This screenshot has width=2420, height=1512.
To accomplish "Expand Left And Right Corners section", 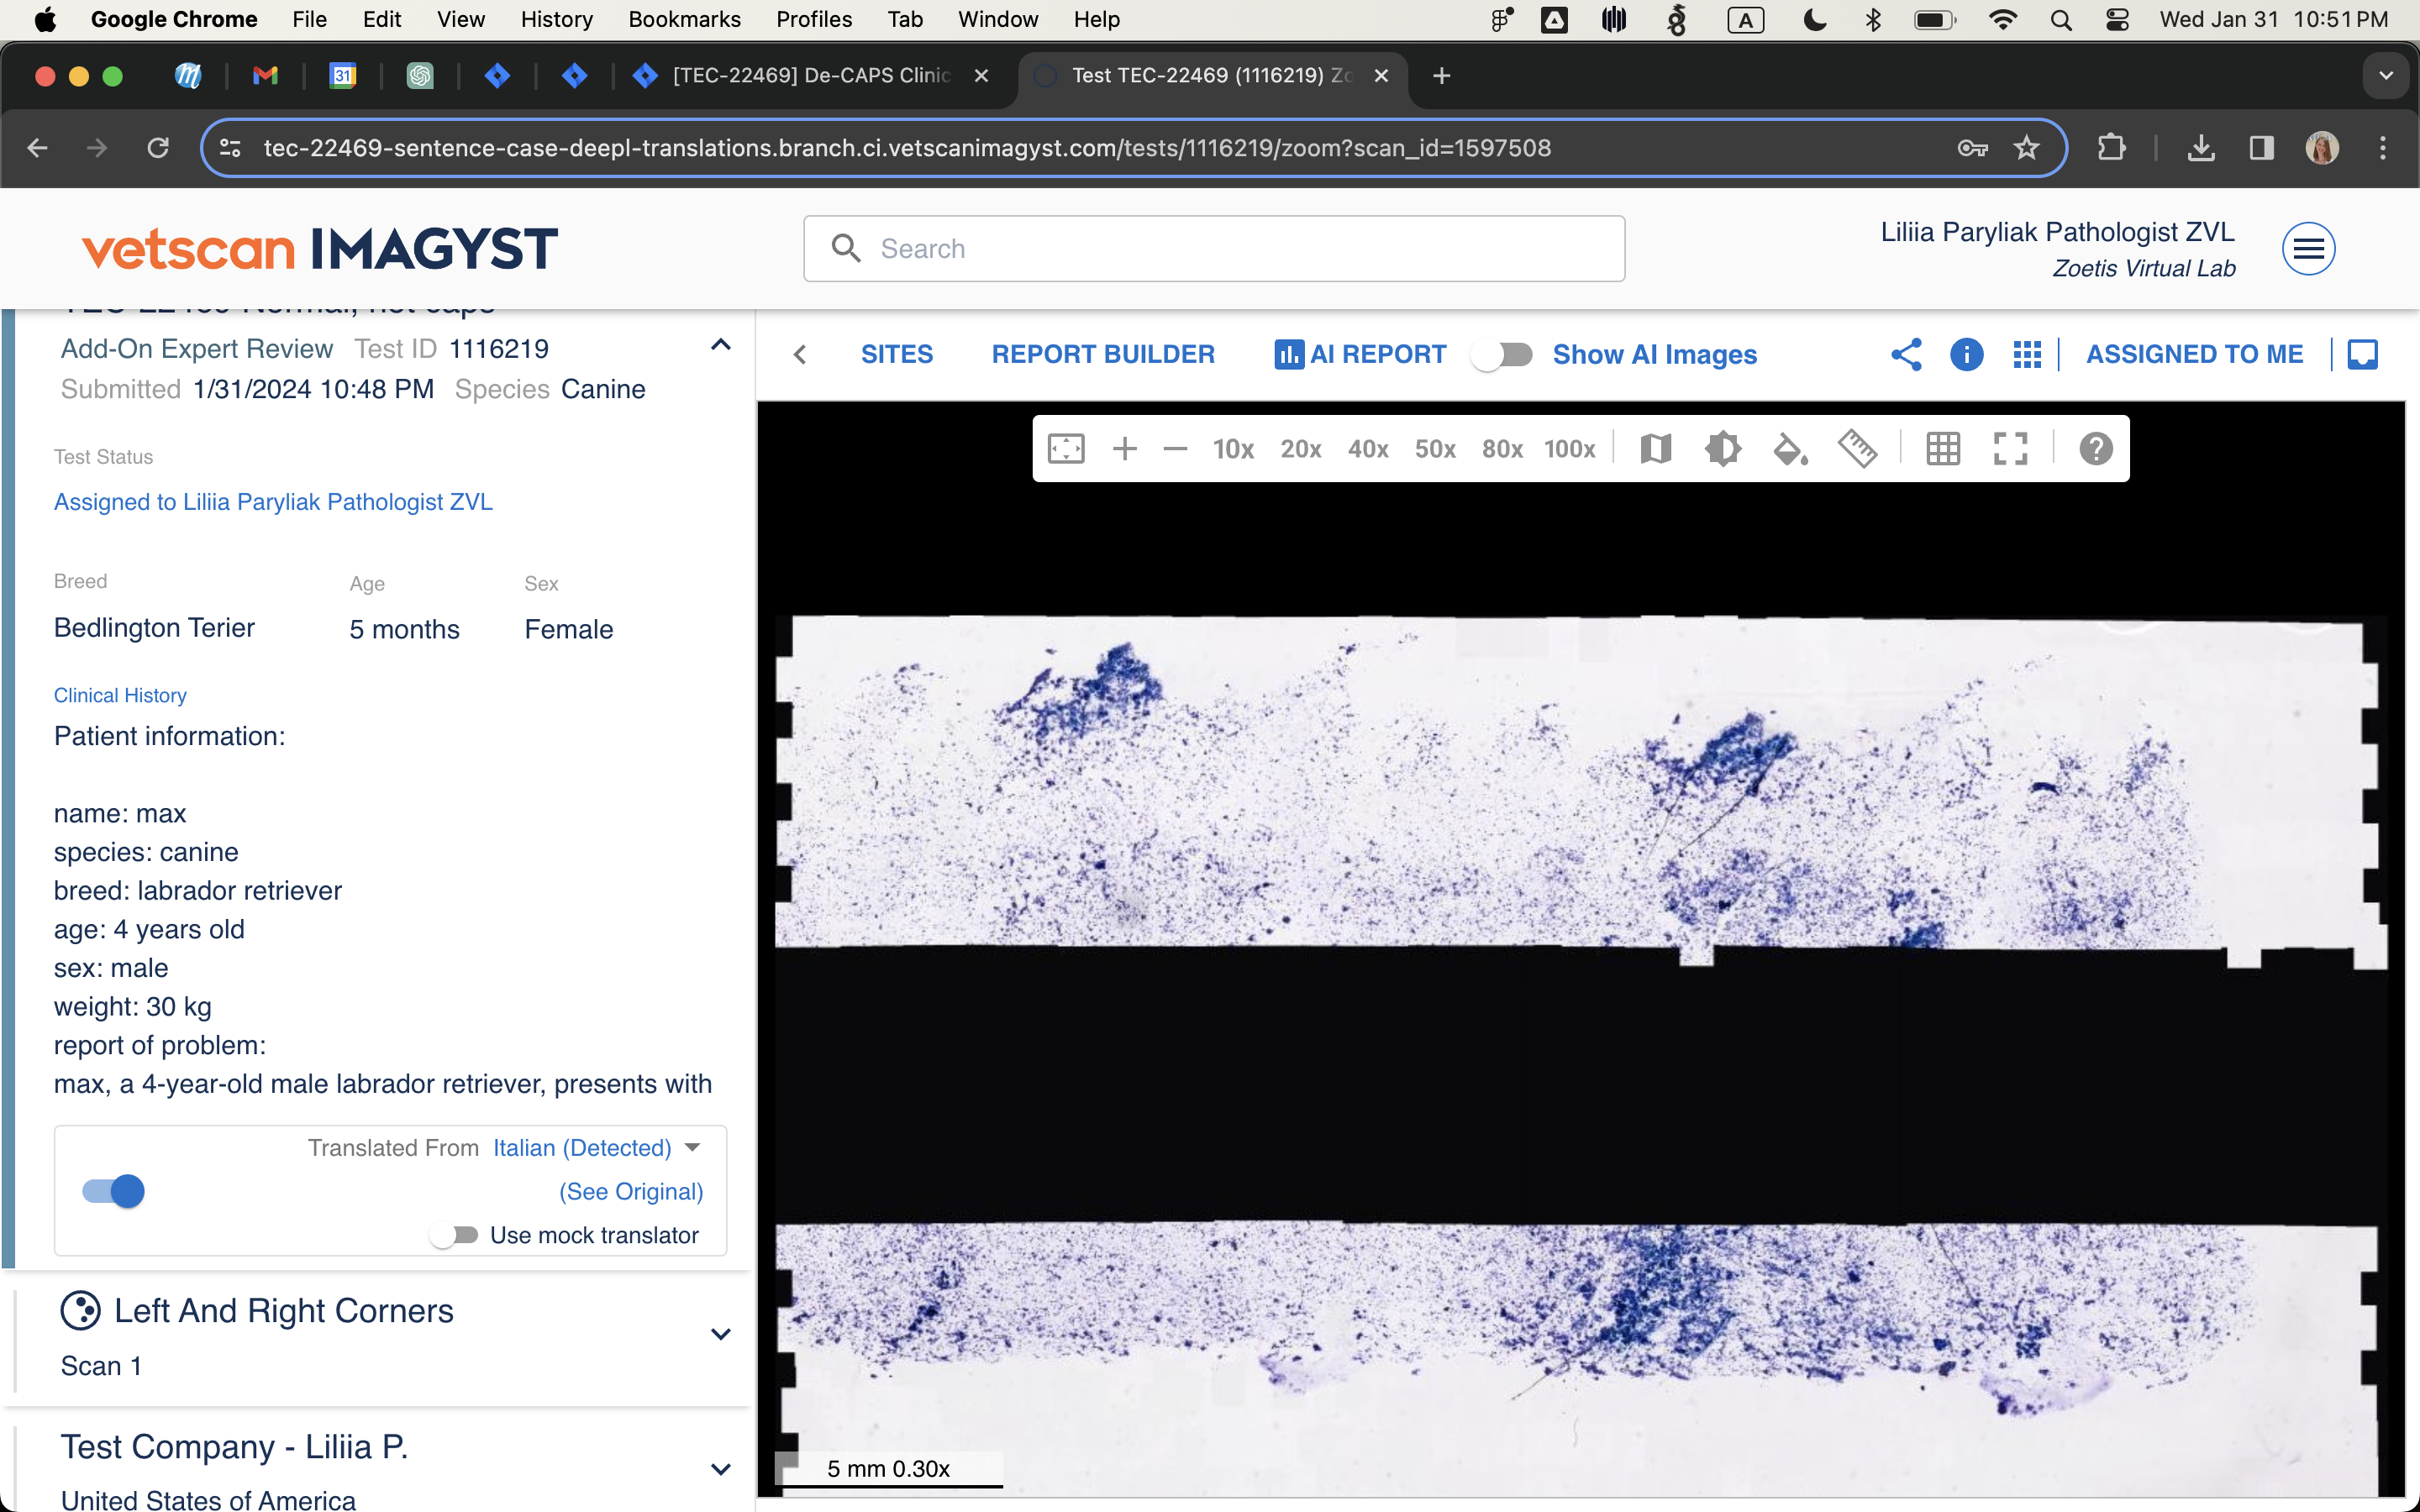I will [721, 1334].
